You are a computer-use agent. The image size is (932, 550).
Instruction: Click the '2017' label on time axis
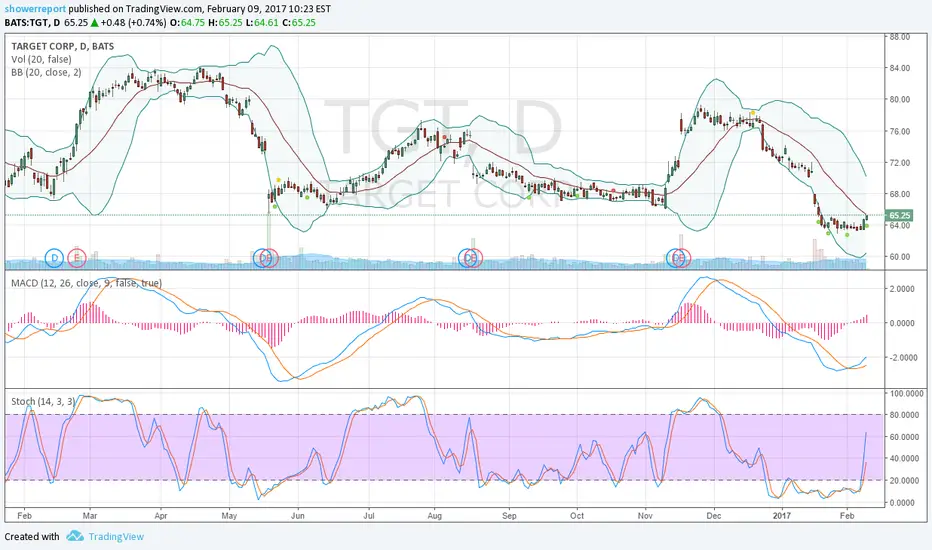782,516
